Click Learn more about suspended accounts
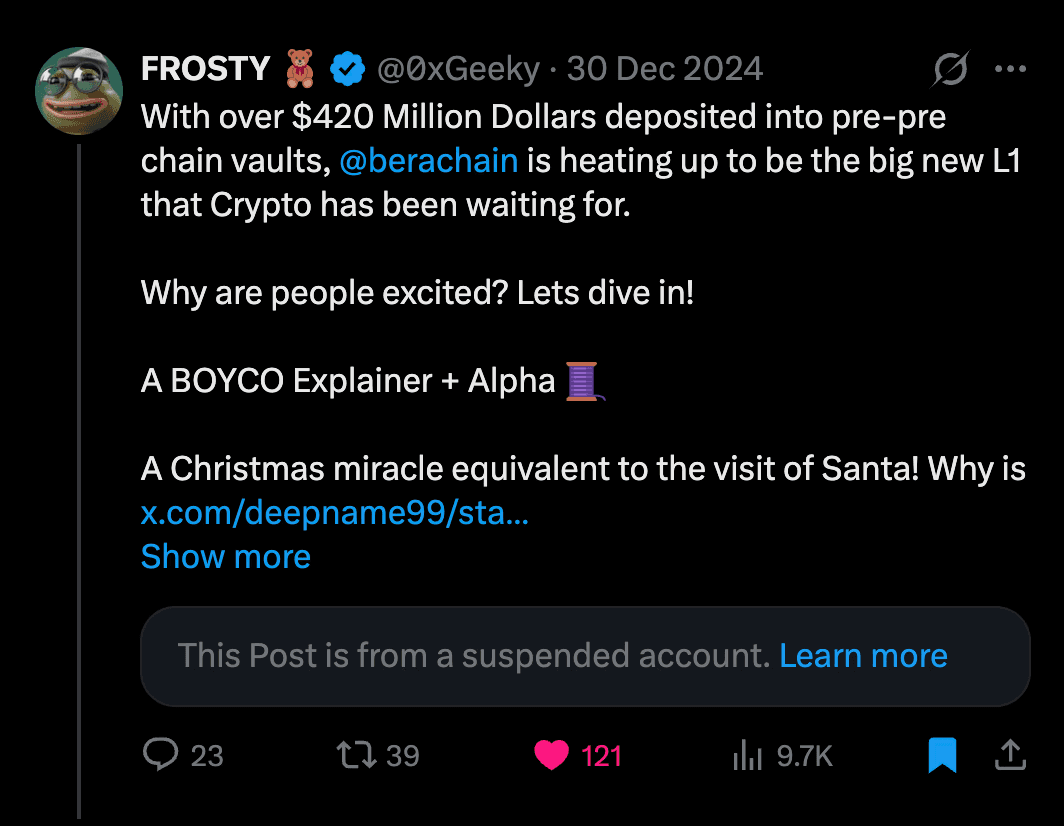 pos(863,655)
